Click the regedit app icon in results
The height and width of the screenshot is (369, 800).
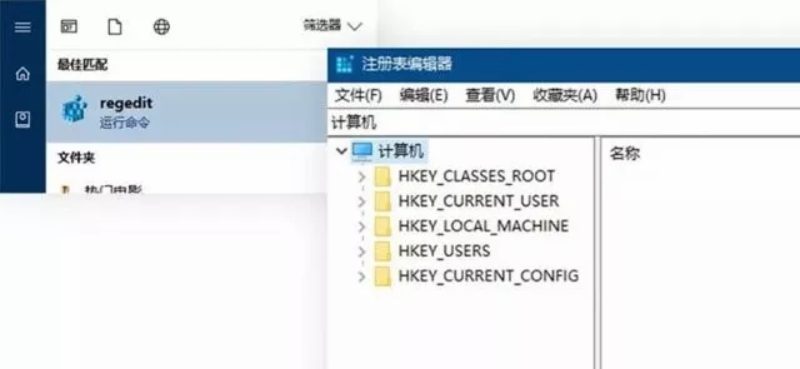point(75,109)
